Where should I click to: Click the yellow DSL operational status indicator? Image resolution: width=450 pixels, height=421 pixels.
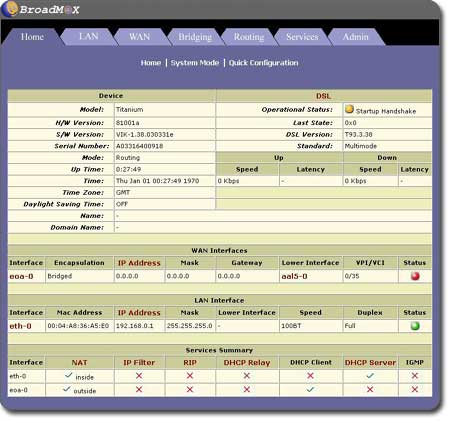[349, 109]
